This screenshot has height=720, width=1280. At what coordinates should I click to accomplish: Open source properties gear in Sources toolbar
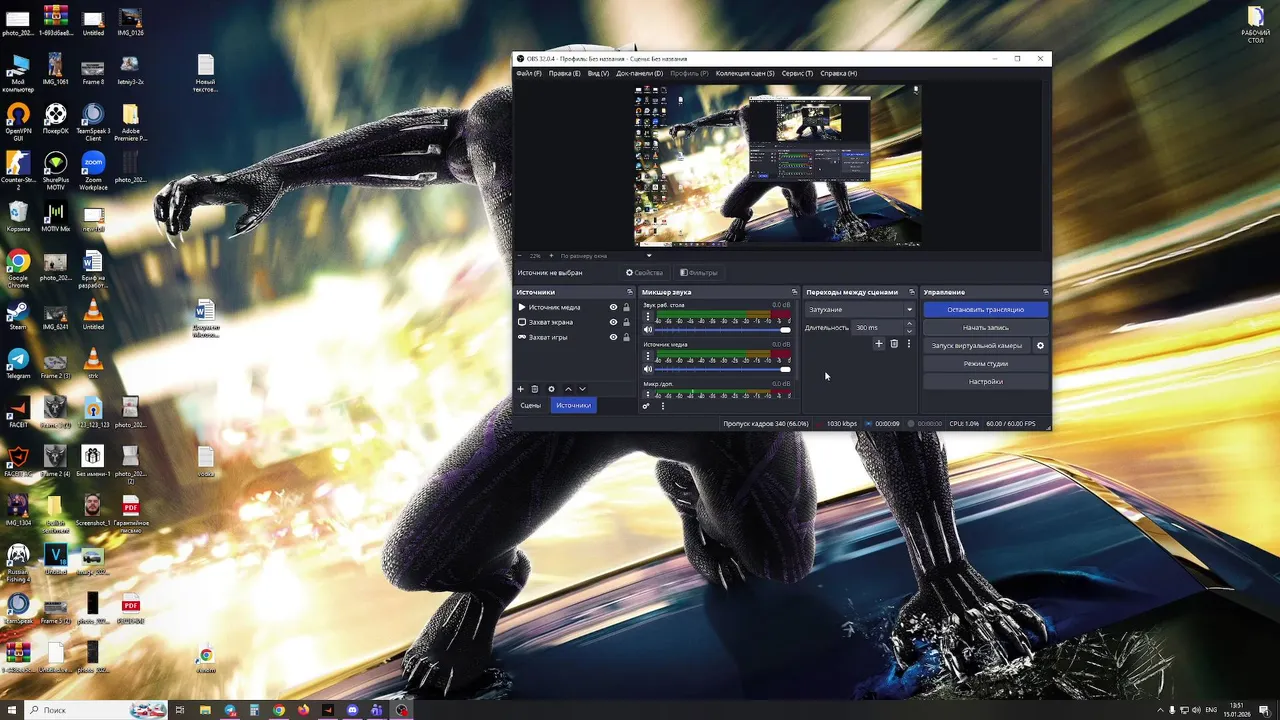(x=551, y=389)
